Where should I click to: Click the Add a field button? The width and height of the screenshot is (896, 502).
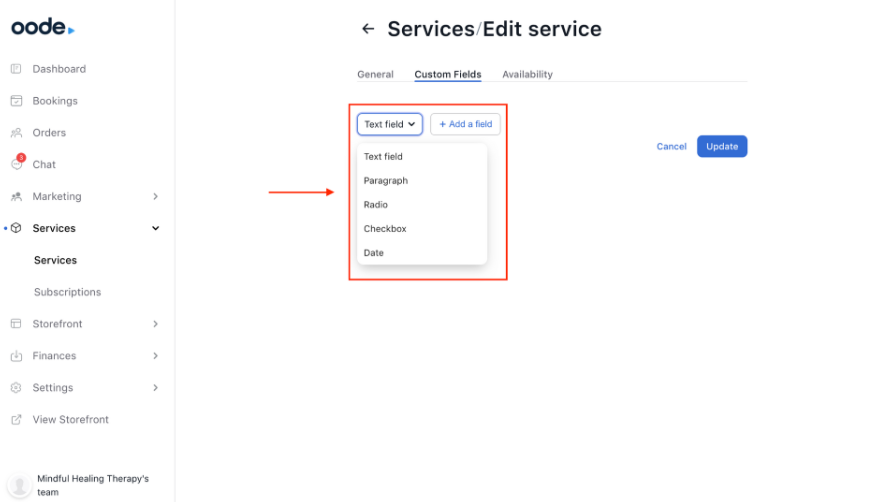(x=465, y=124)
